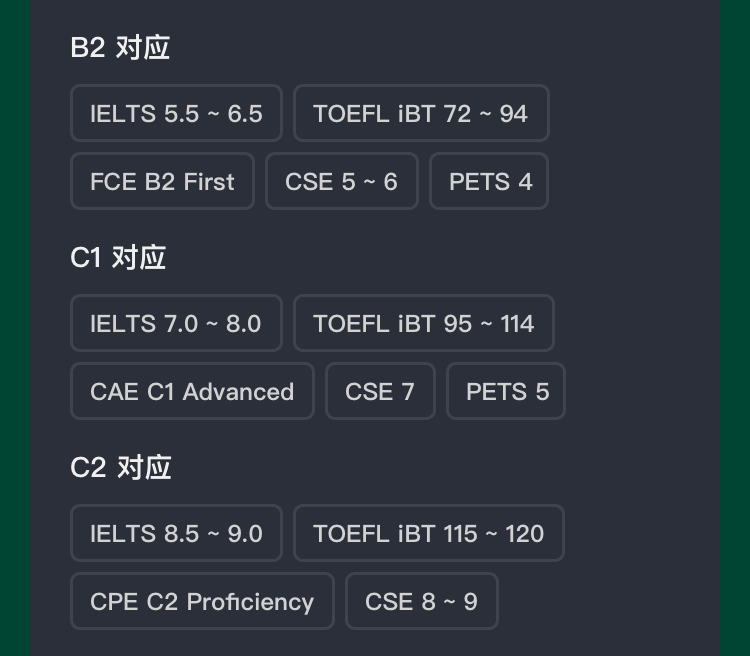Click the green margin left of the card
Image resolution: width=750 pixels, height=656 pixels.
click(14, 328)
